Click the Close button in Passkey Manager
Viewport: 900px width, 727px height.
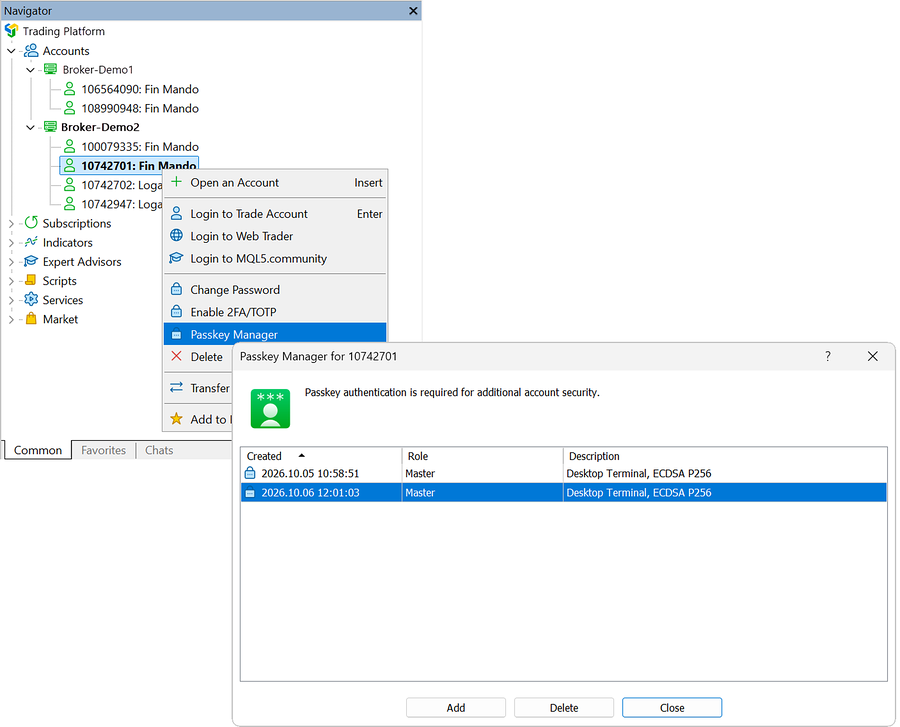pos(672,707)
